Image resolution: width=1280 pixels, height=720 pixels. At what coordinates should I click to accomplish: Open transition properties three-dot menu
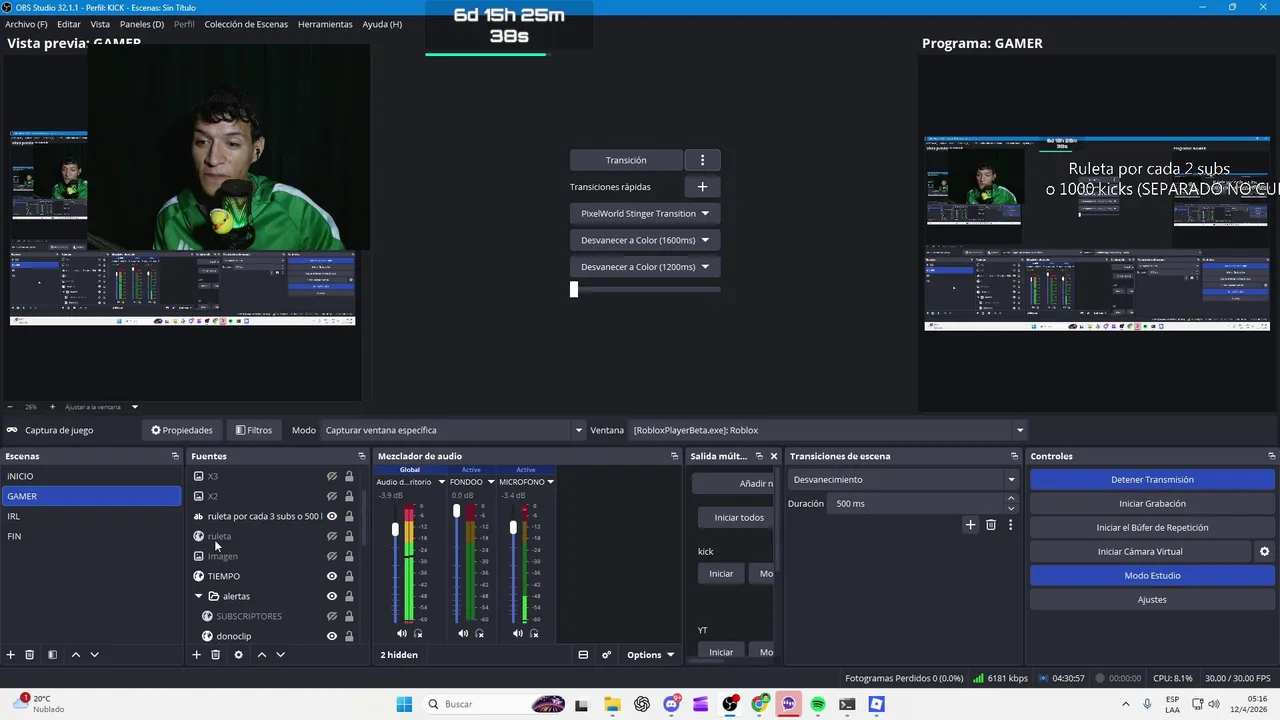pos(1010,525)
